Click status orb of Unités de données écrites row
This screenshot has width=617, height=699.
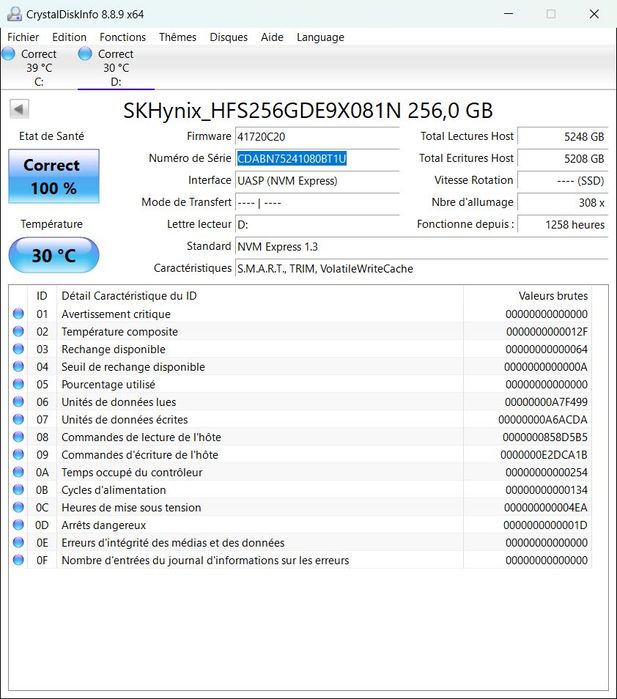click(x=18, y=419)
